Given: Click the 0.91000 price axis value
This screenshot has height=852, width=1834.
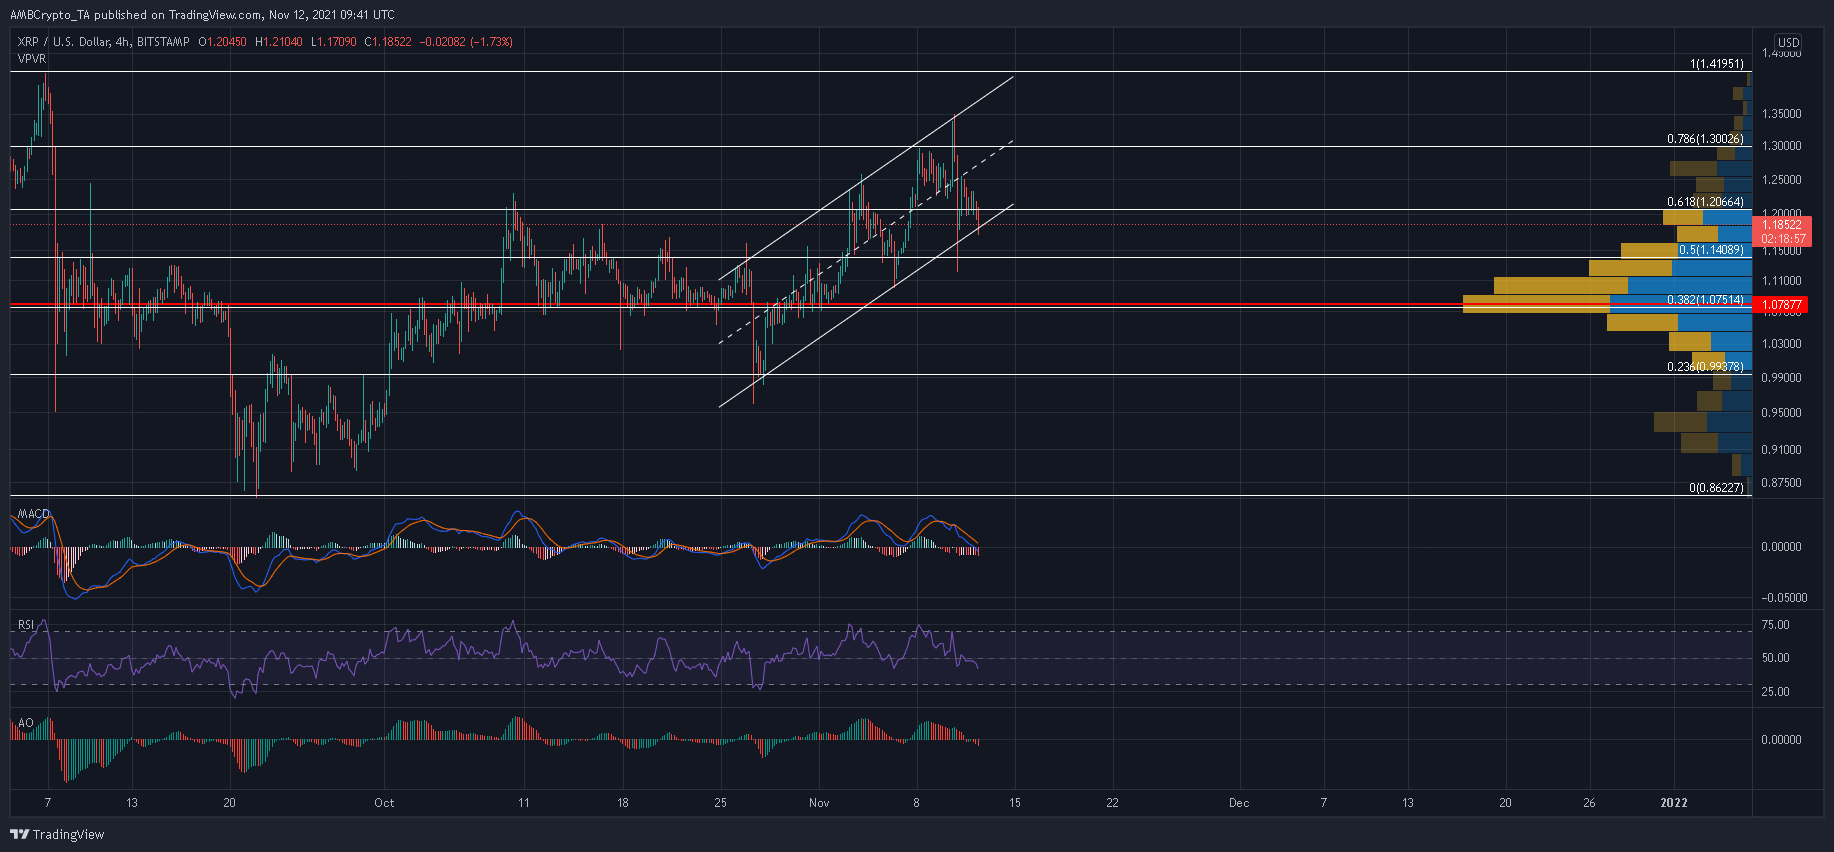Looking at the screenshot, I should pyautogui.click(x=1781, y=450).
